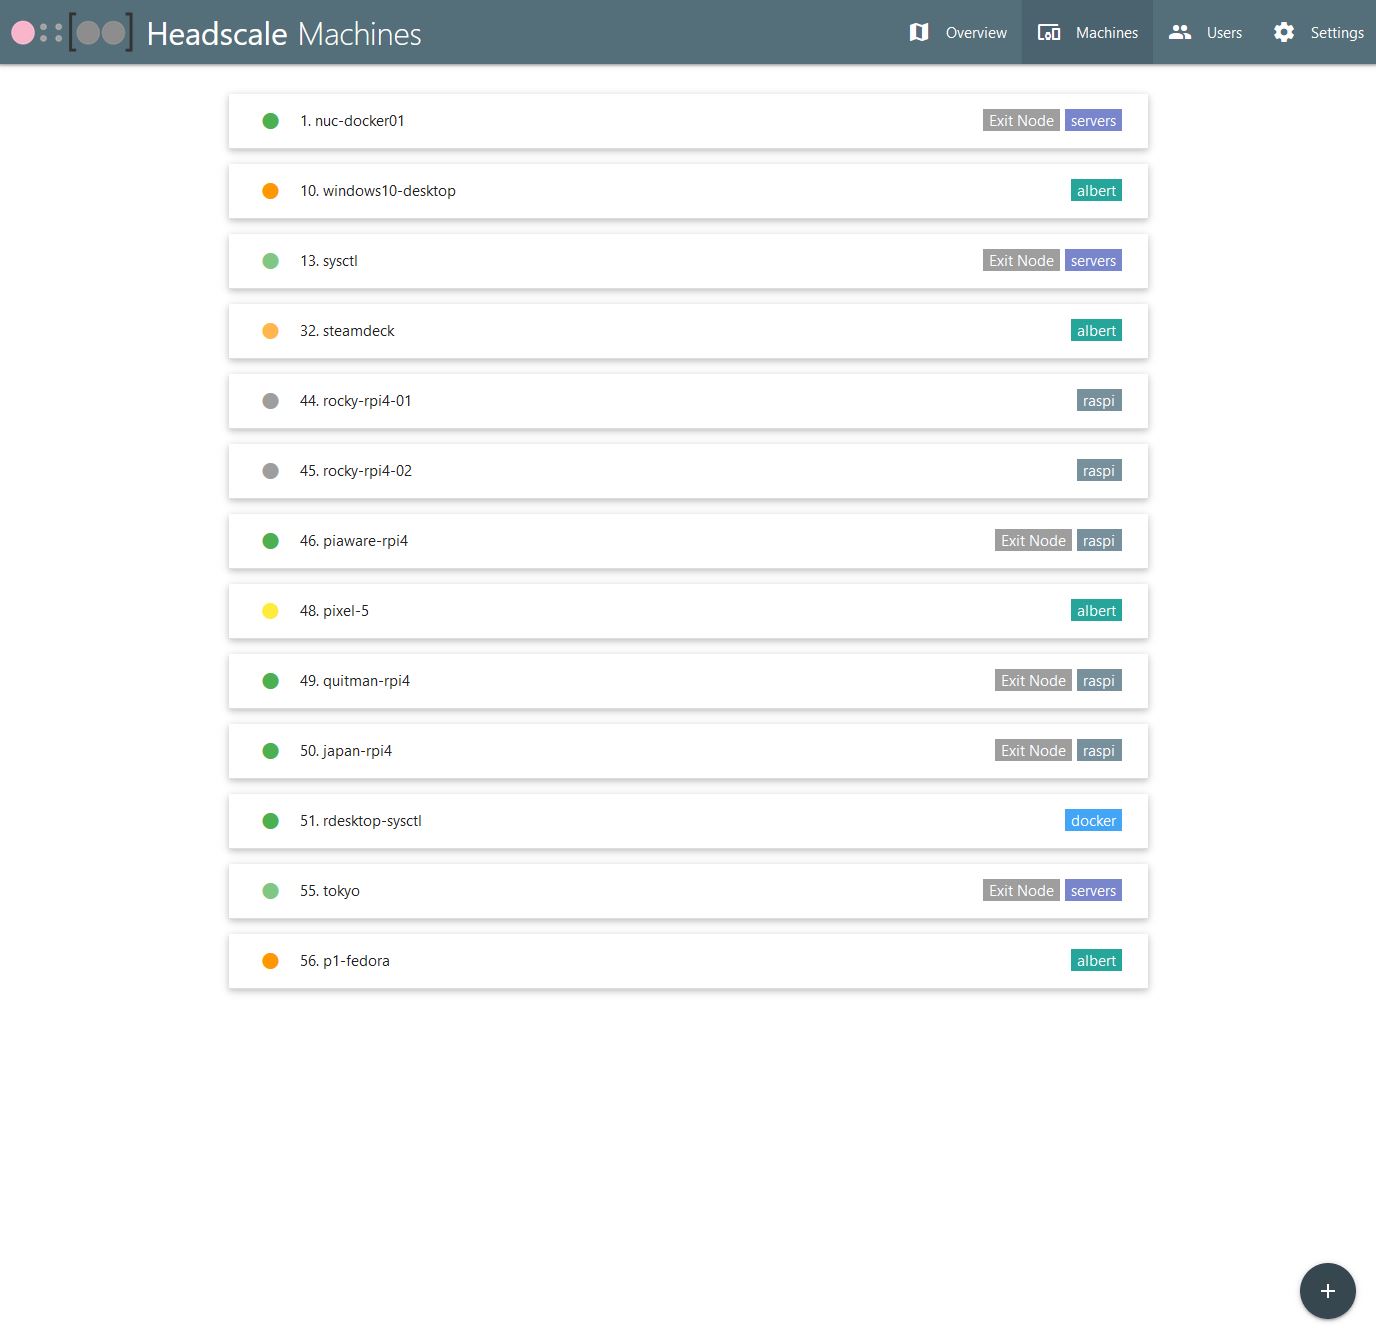Click status dot of steamdeck
Screen dimensions: 1376x1337
click(270, 331)
